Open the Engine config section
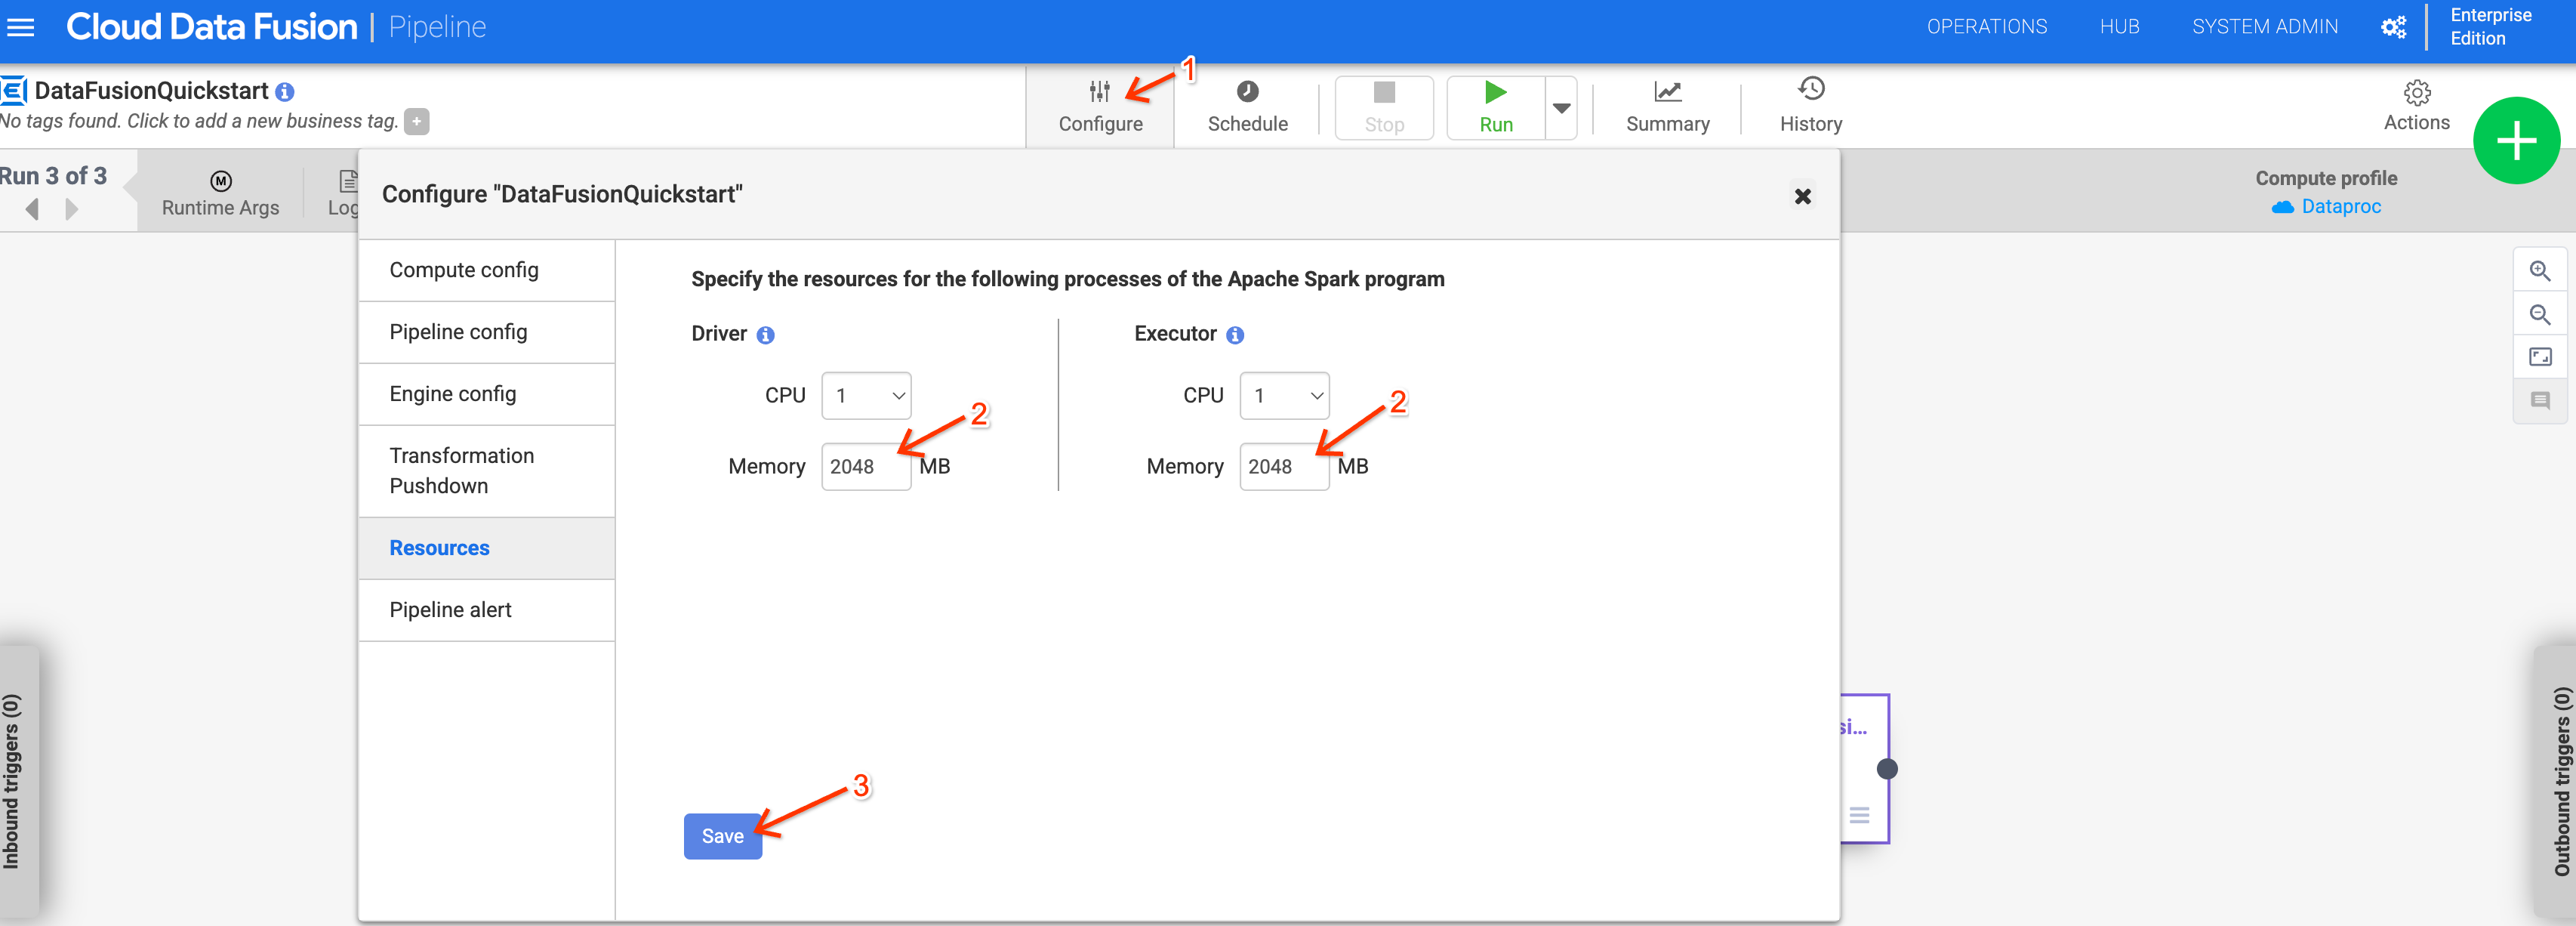 [x=451, y=391]
